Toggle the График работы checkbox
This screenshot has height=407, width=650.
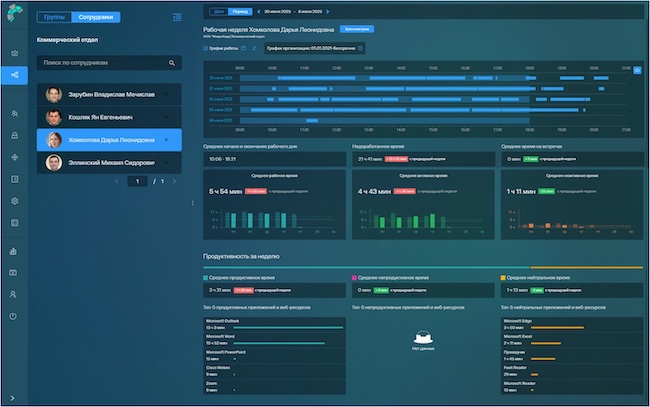(206, 48)
